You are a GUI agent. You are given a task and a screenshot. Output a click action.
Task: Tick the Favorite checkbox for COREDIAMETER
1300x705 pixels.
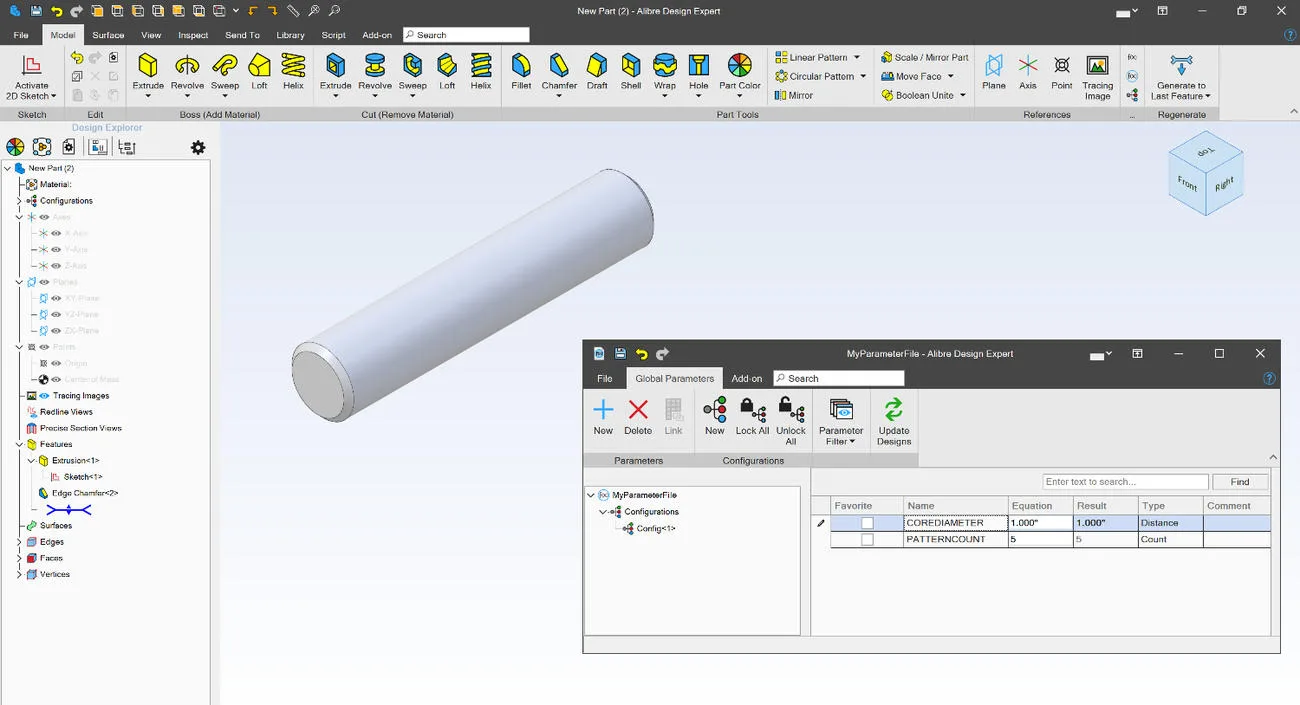[x=867, y=523]
